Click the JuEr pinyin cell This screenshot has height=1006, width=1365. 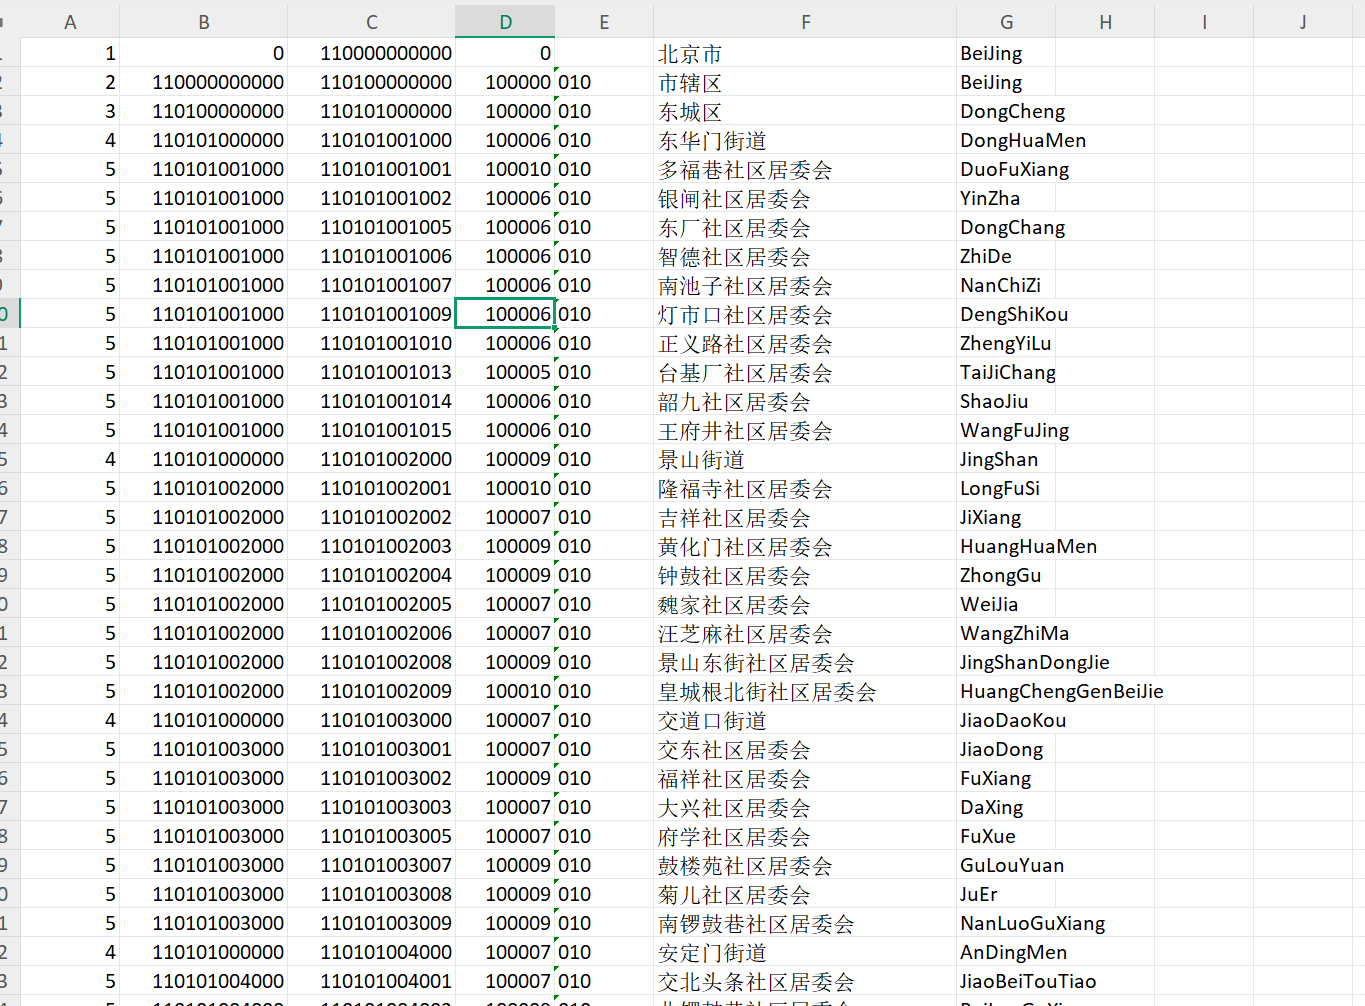point(1006,894)
